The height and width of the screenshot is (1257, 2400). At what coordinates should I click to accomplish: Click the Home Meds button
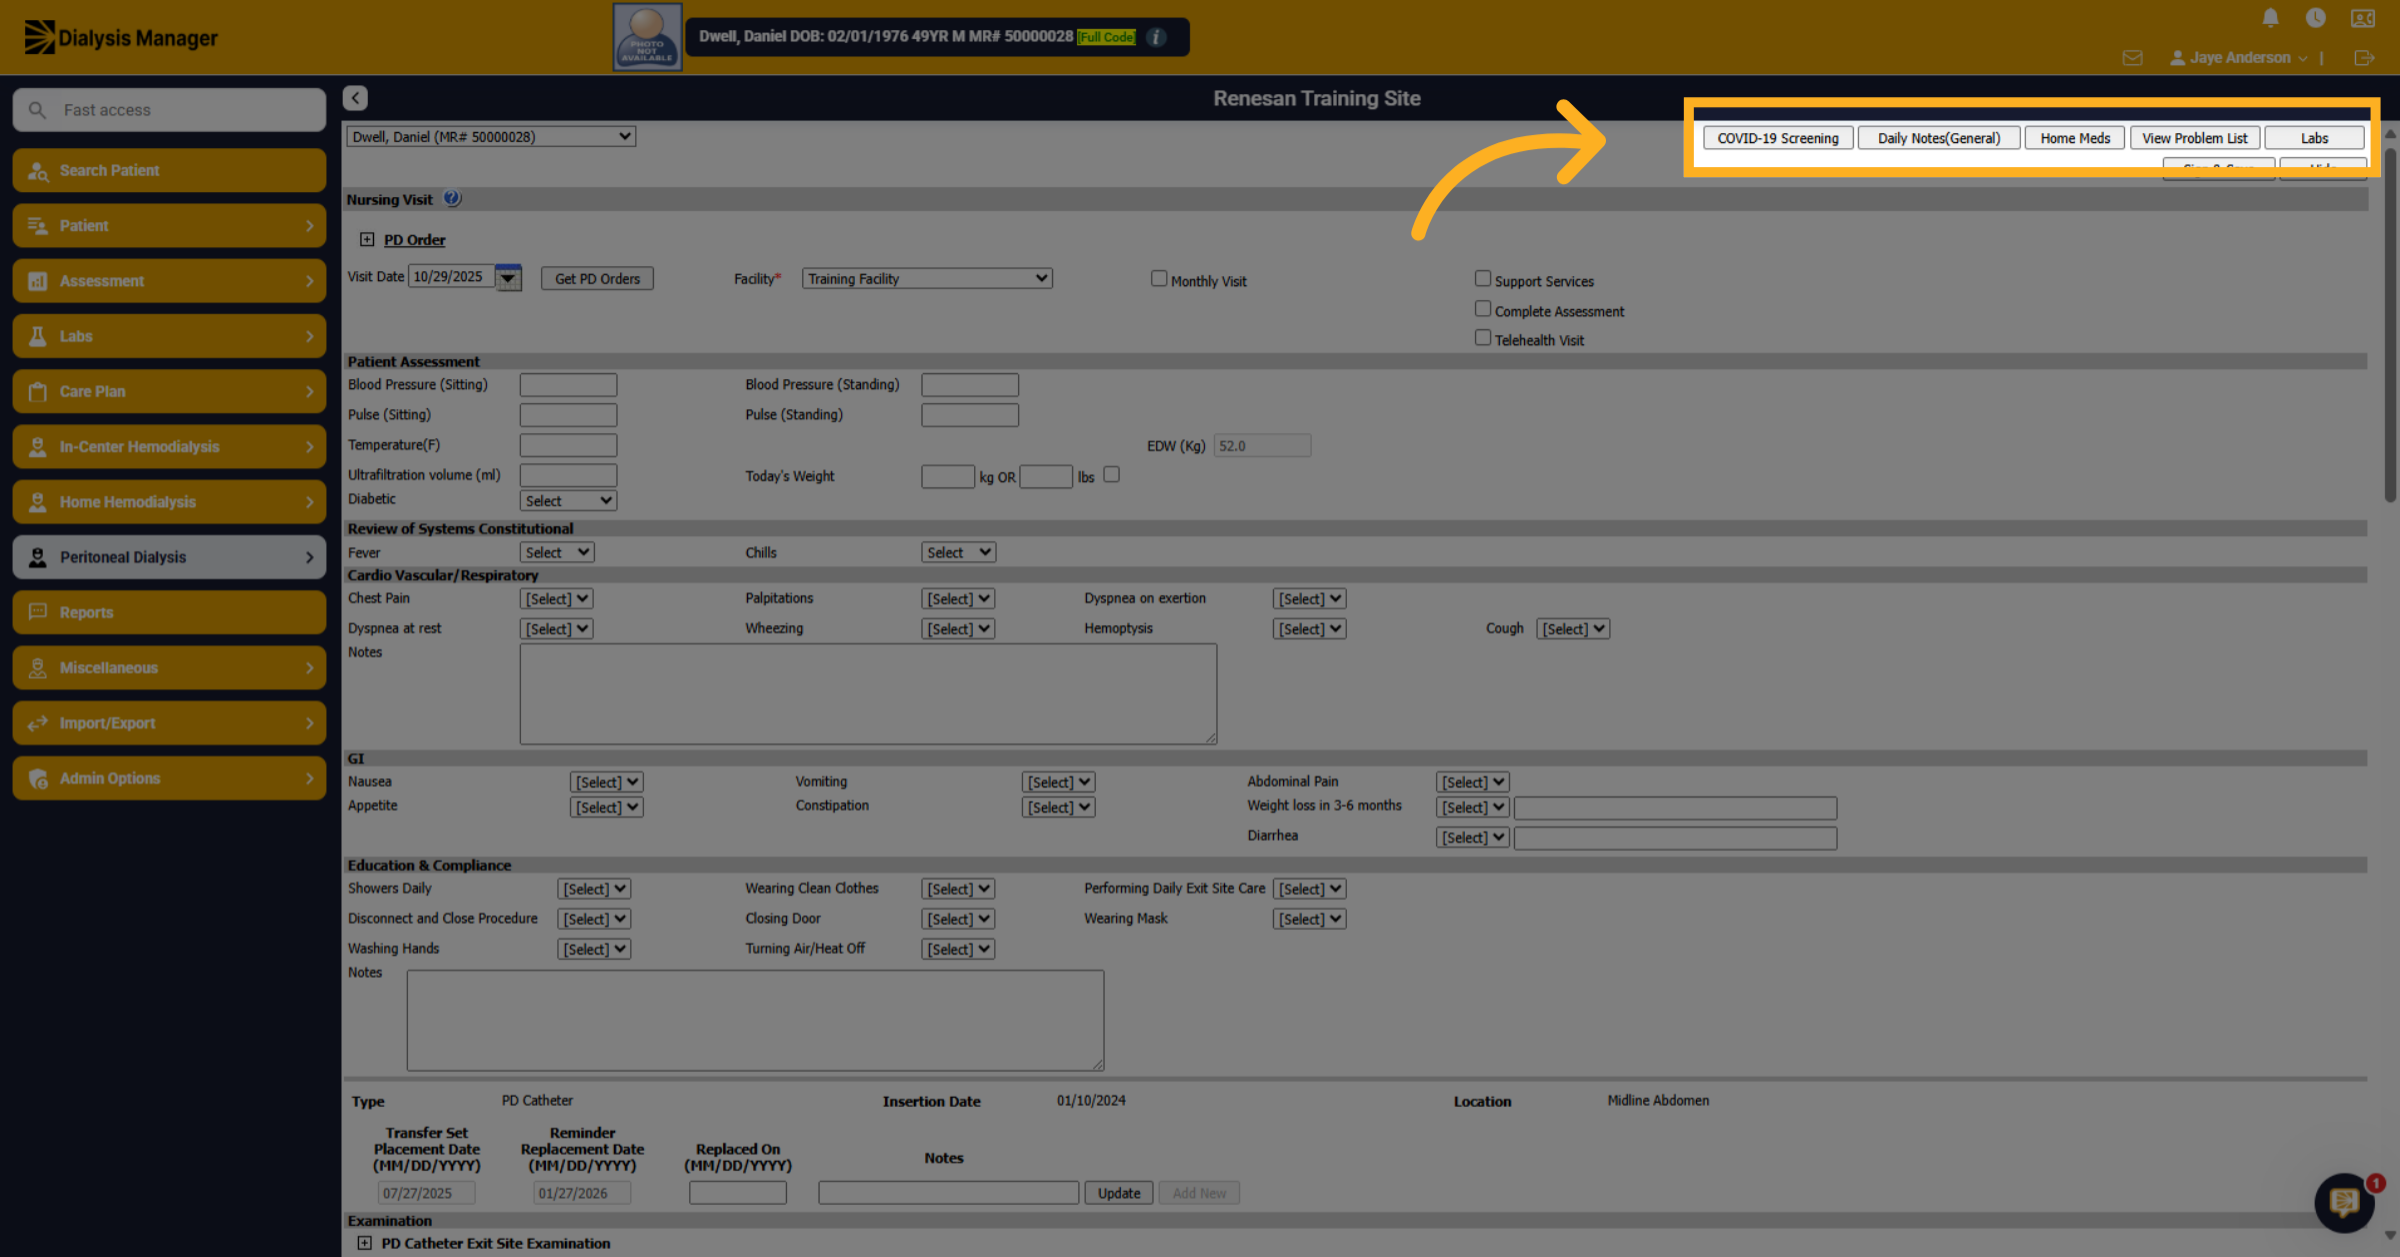click(2075, 138)
